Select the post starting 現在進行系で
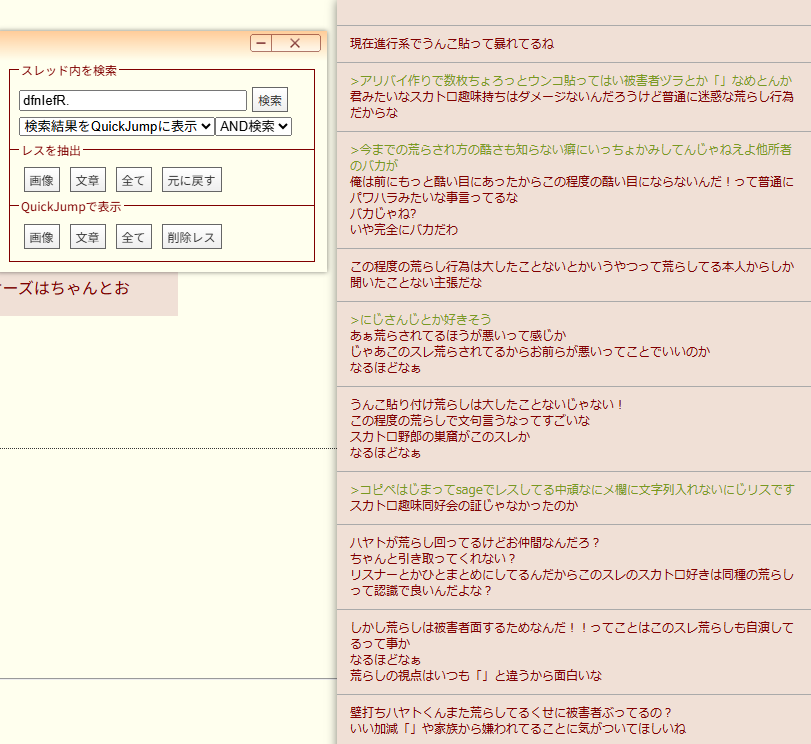The image size is (811, 744). click(452, 44)
